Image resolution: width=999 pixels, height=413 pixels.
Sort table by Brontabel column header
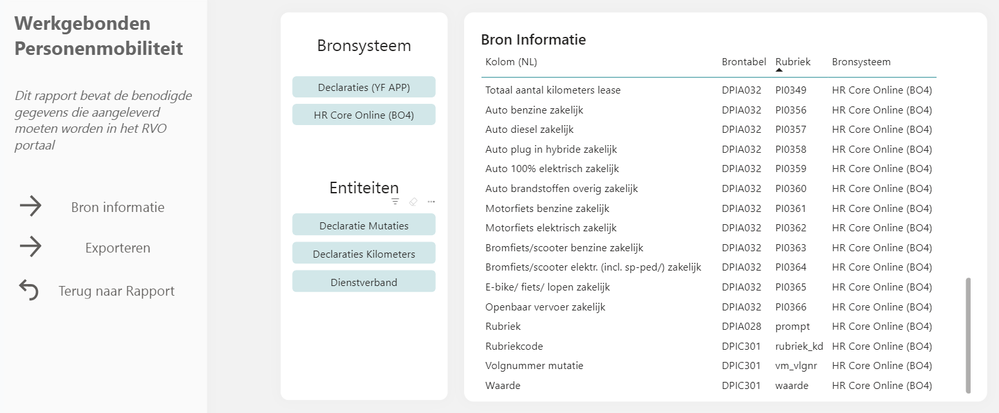[744, 62]
